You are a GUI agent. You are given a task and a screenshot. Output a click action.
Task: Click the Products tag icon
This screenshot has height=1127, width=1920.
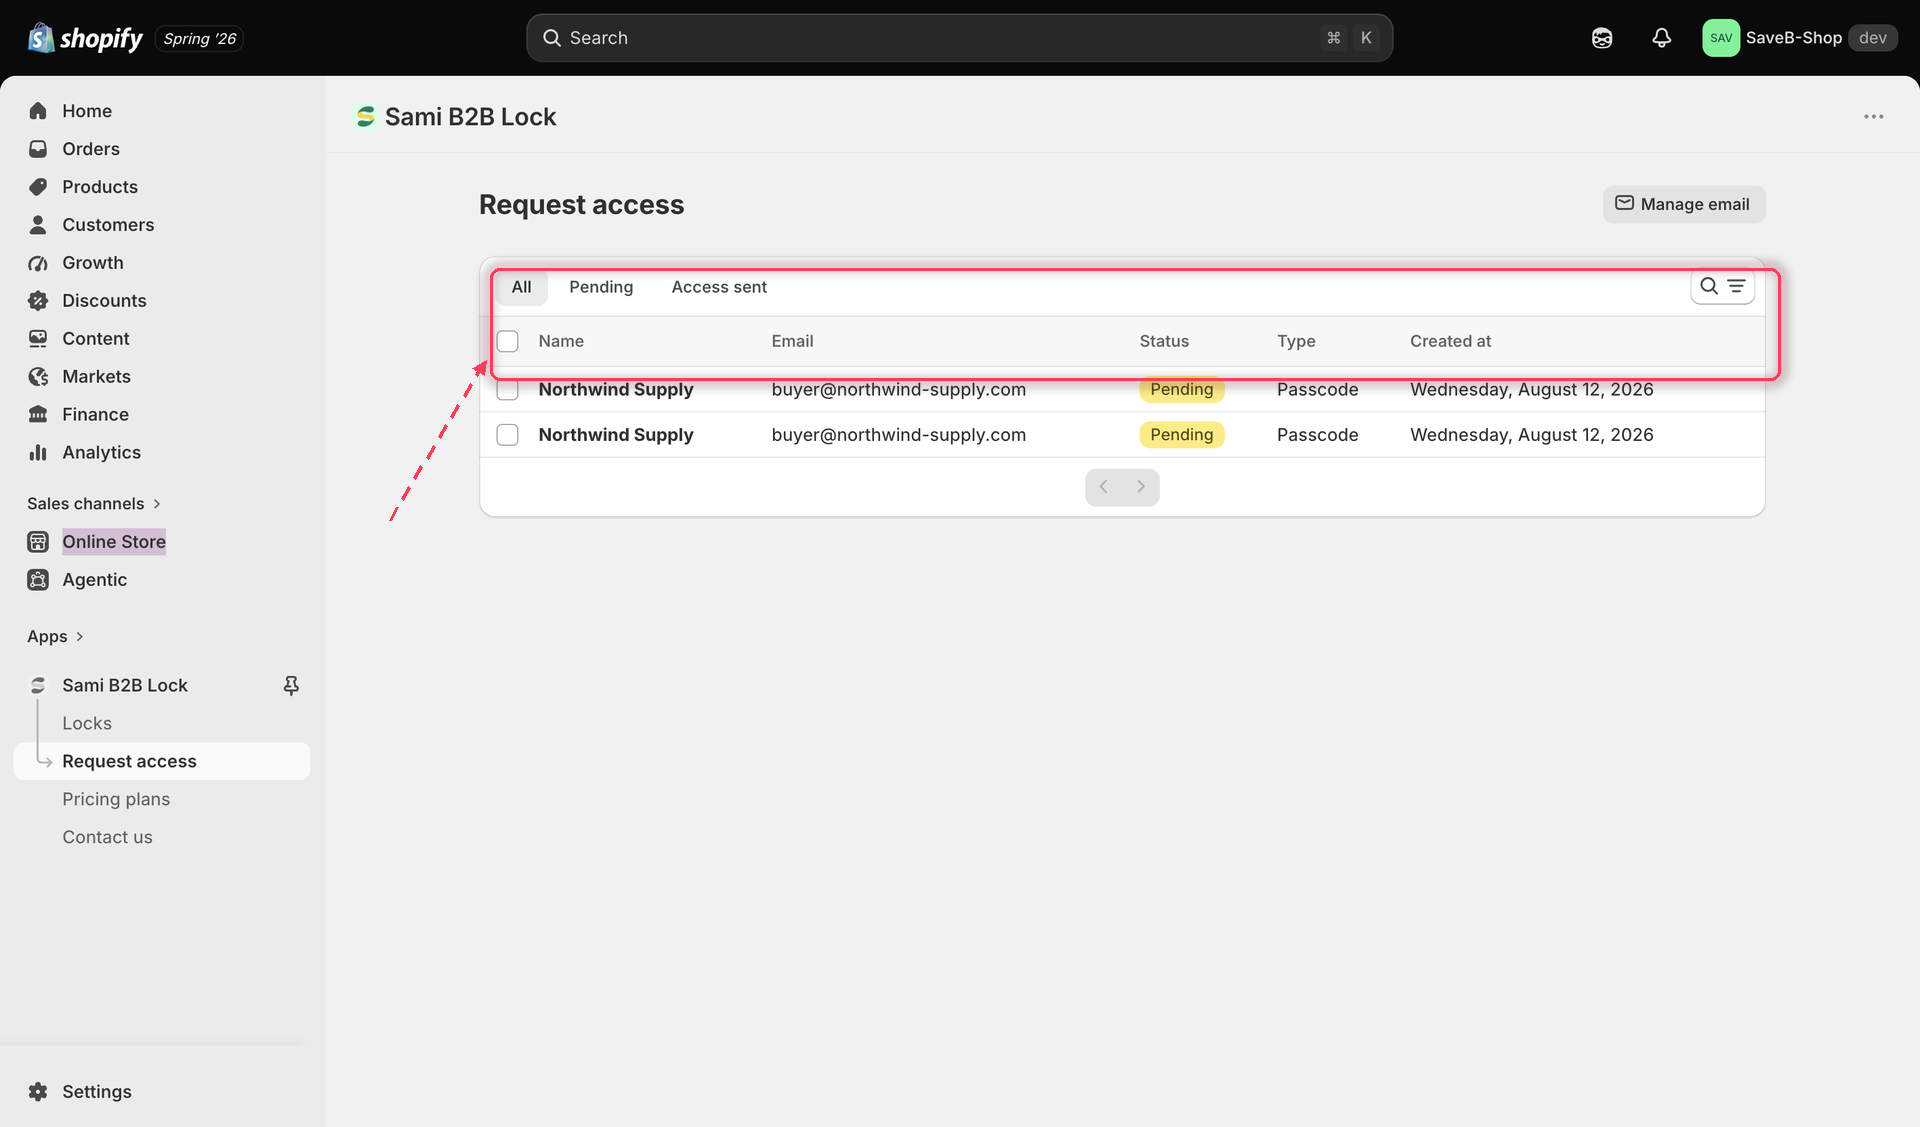pyautogui.click(x=38, y=187)
